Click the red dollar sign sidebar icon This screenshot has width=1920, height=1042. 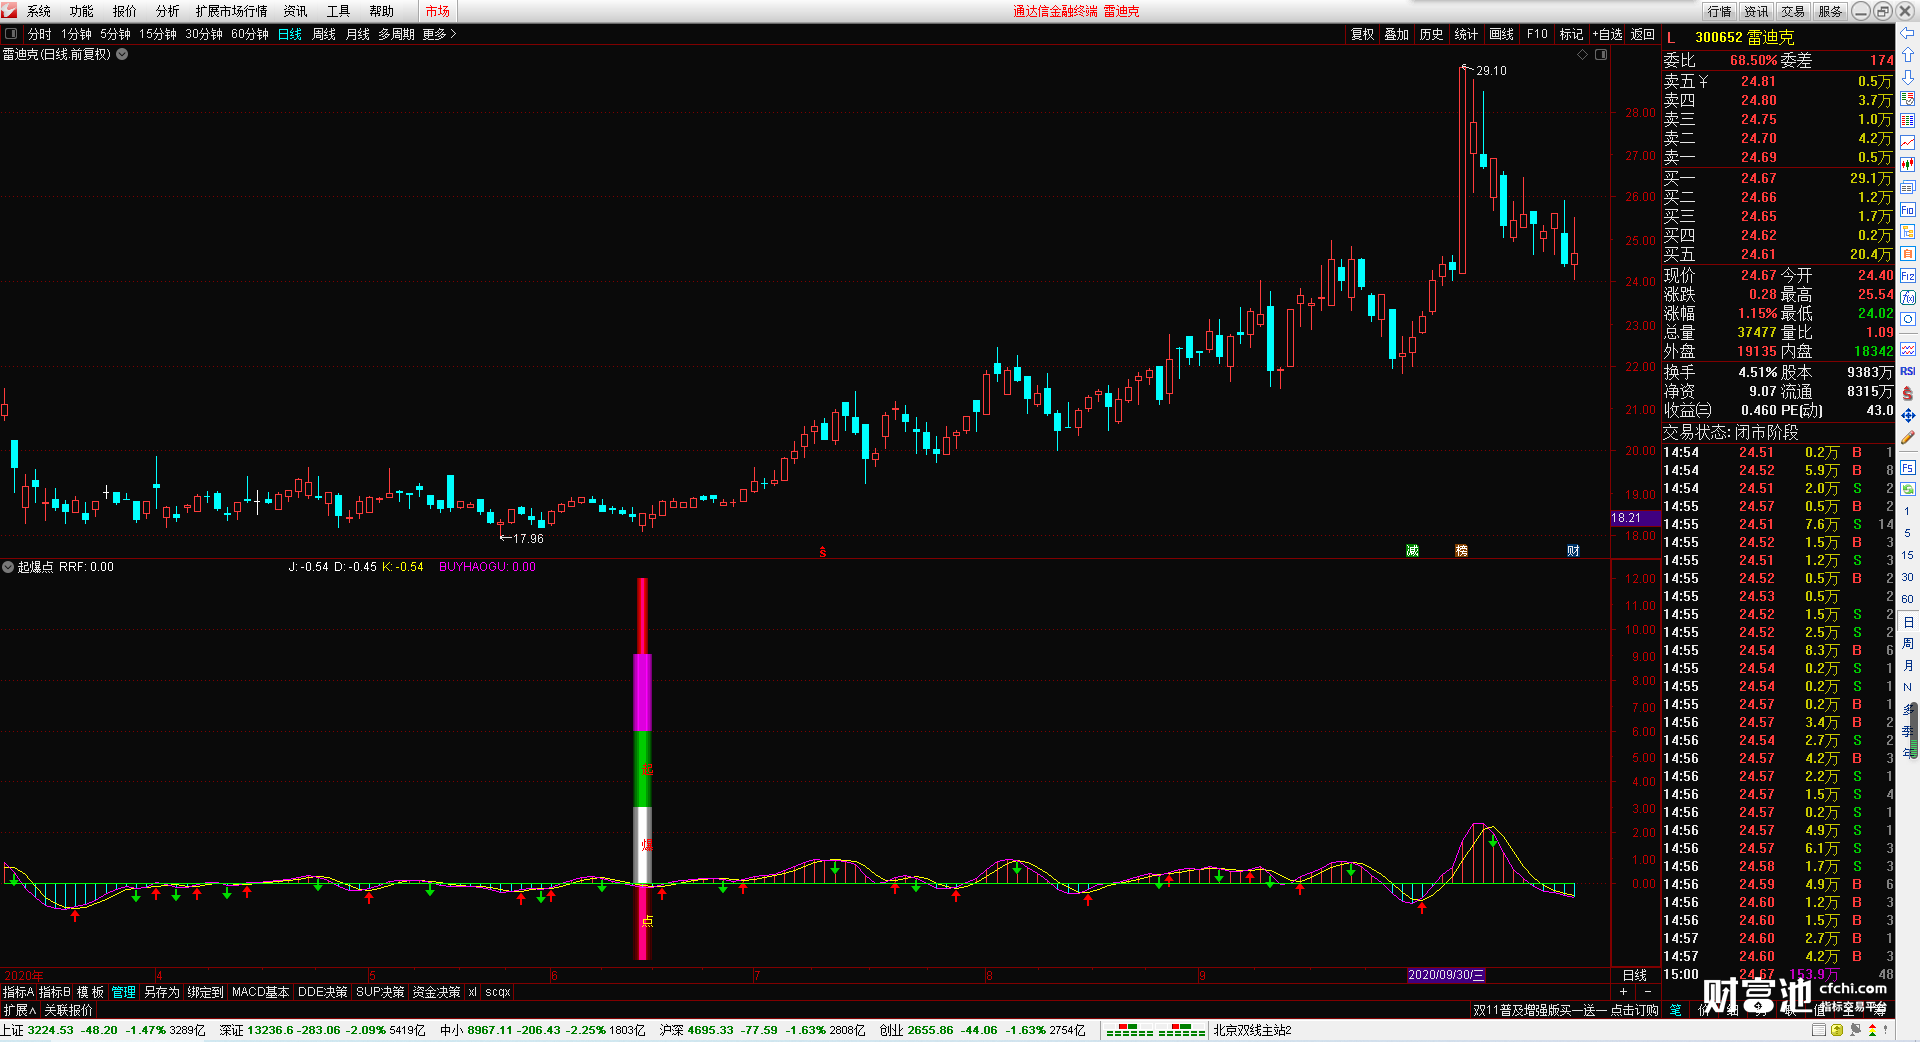coord(1907,393)
